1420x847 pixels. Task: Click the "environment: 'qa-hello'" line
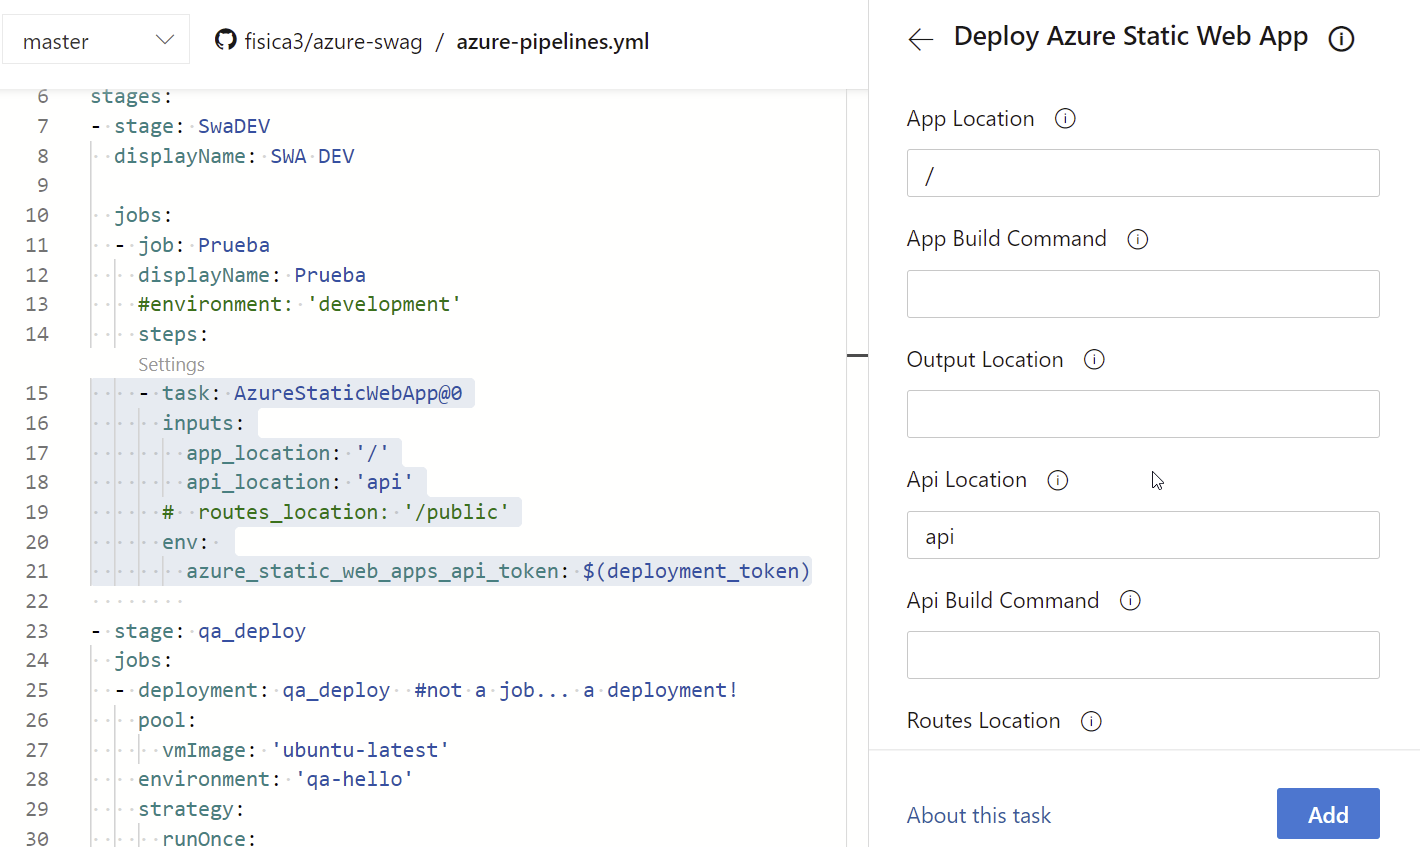click(276, 779)
